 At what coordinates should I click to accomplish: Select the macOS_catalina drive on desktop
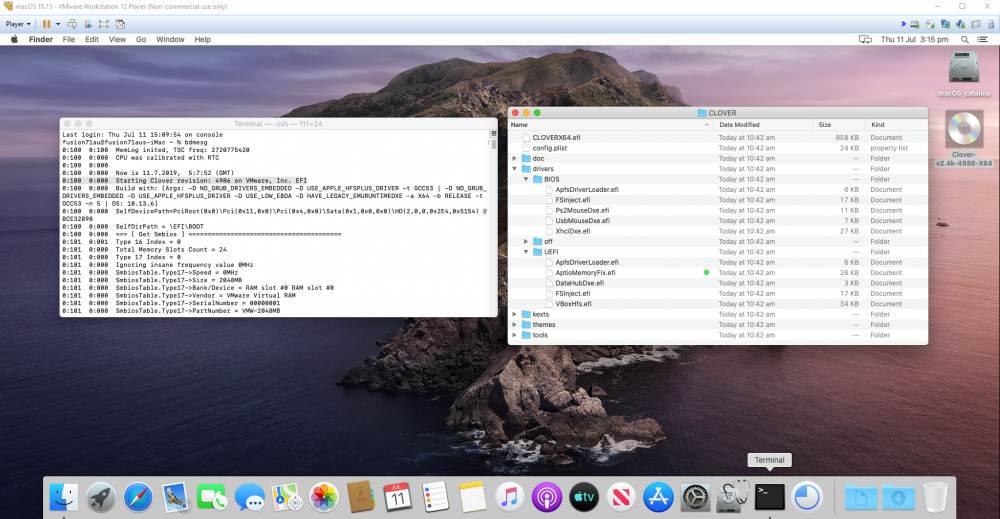pyautogui.click(x=964, y=73)
